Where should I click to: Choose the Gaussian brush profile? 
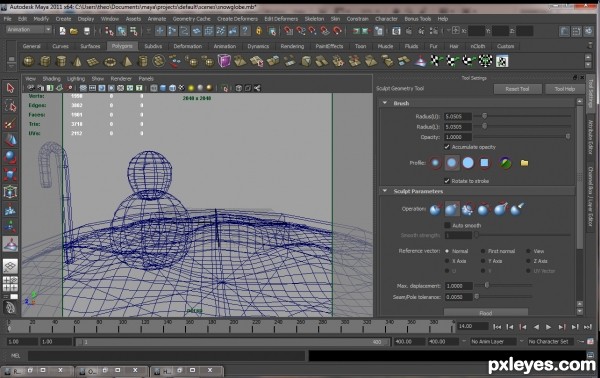pyautogui.click(x=435, y=163)
